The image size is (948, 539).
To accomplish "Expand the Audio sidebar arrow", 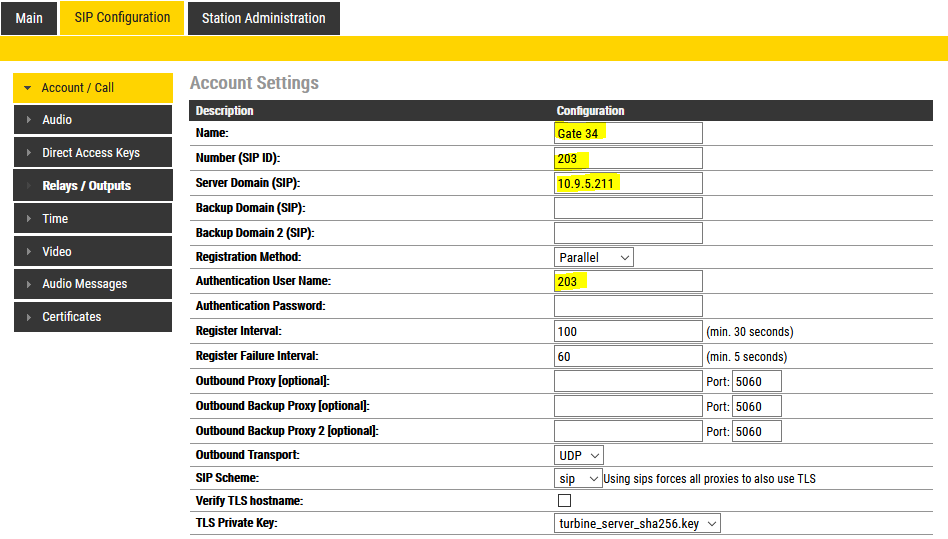I will (x=28, y=120).
